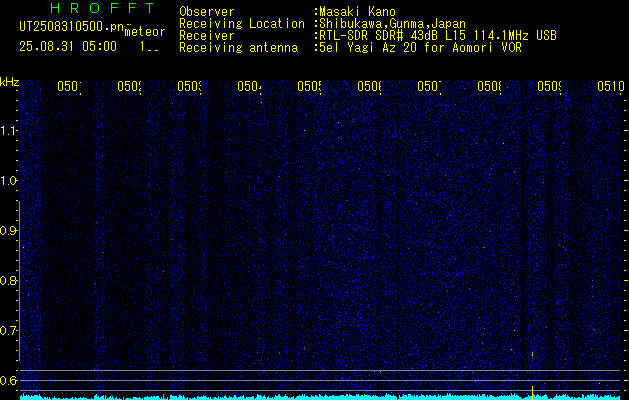
Task: Click the Receiving Location label
Action: pyautogui.click(x=242, y=24)
